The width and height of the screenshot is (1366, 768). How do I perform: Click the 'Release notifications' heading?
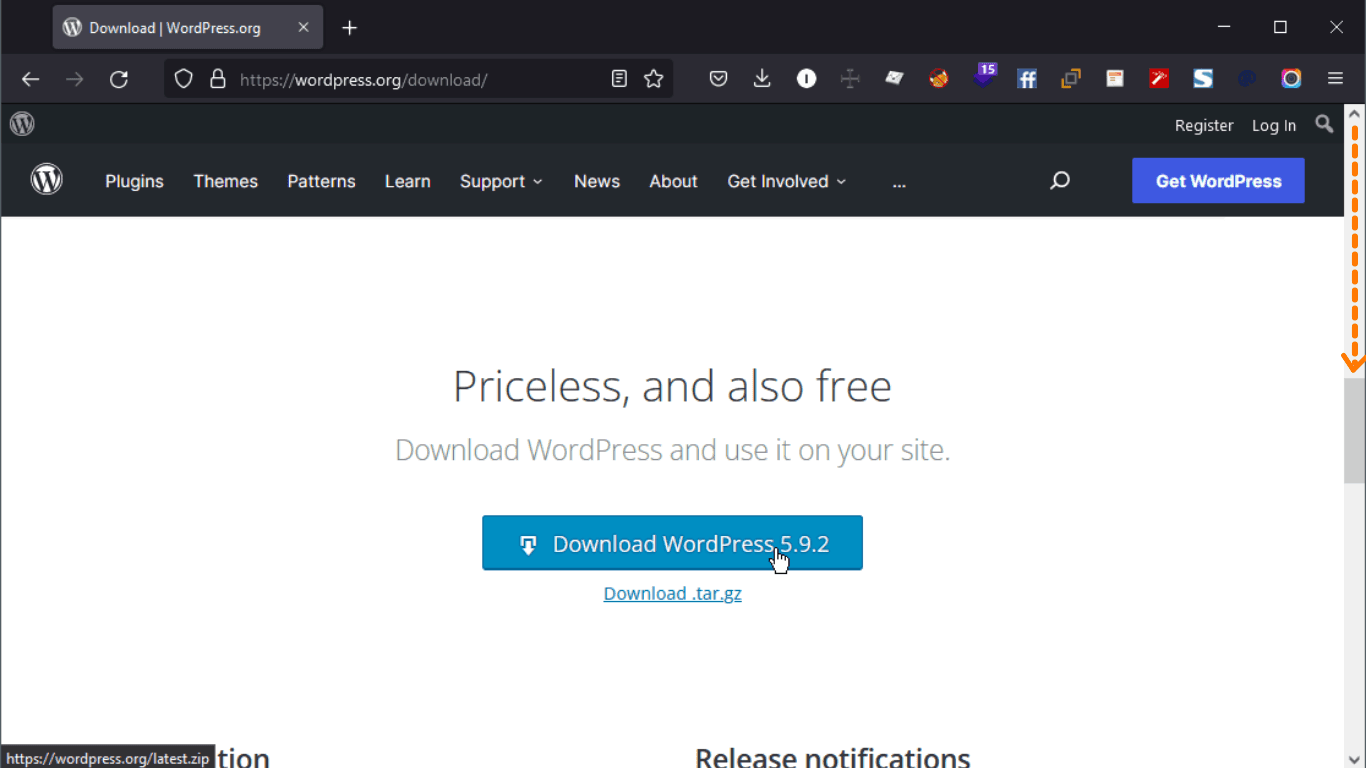click(833, 757)
